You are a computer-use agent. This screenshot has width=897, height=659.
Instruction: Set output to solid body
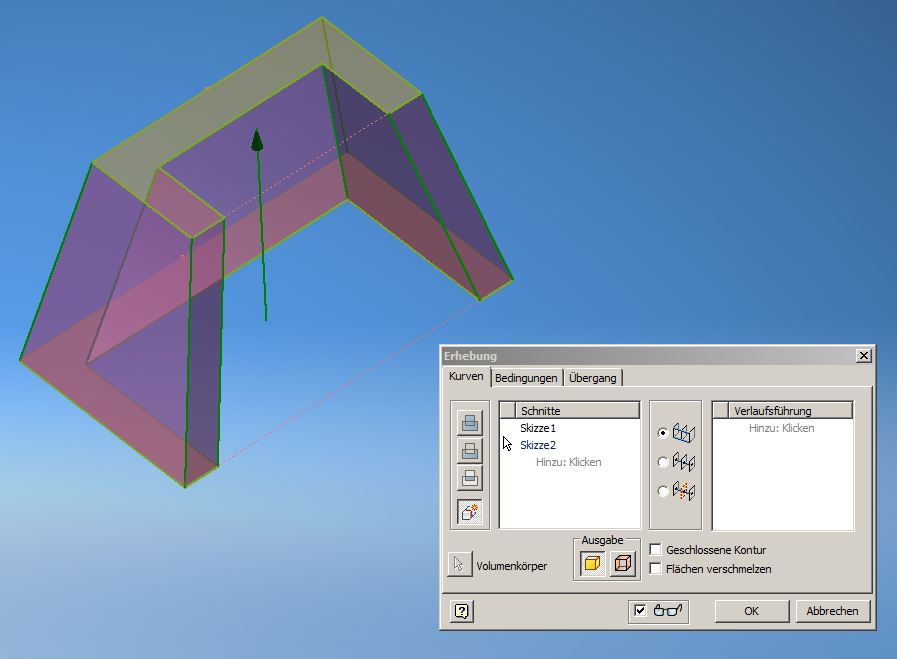[592, 563]
